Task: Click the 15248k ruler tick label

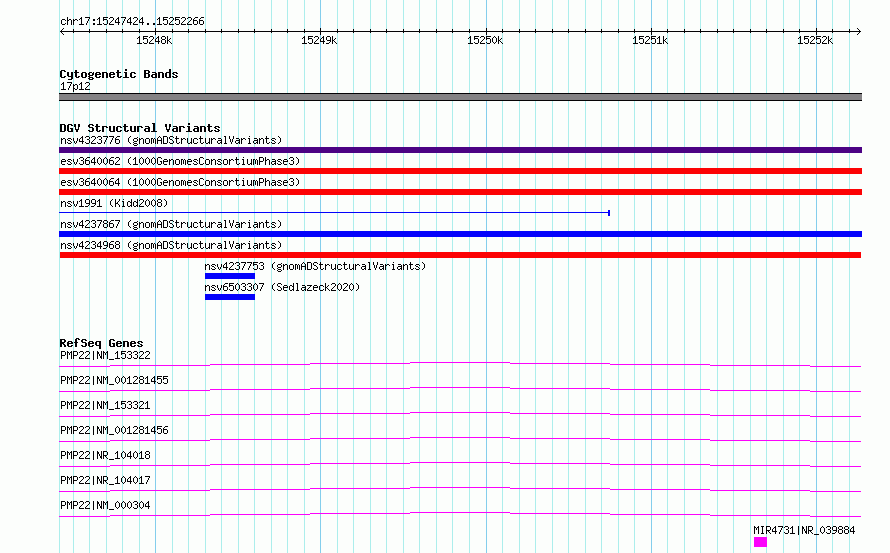Action: click(154, 40)
